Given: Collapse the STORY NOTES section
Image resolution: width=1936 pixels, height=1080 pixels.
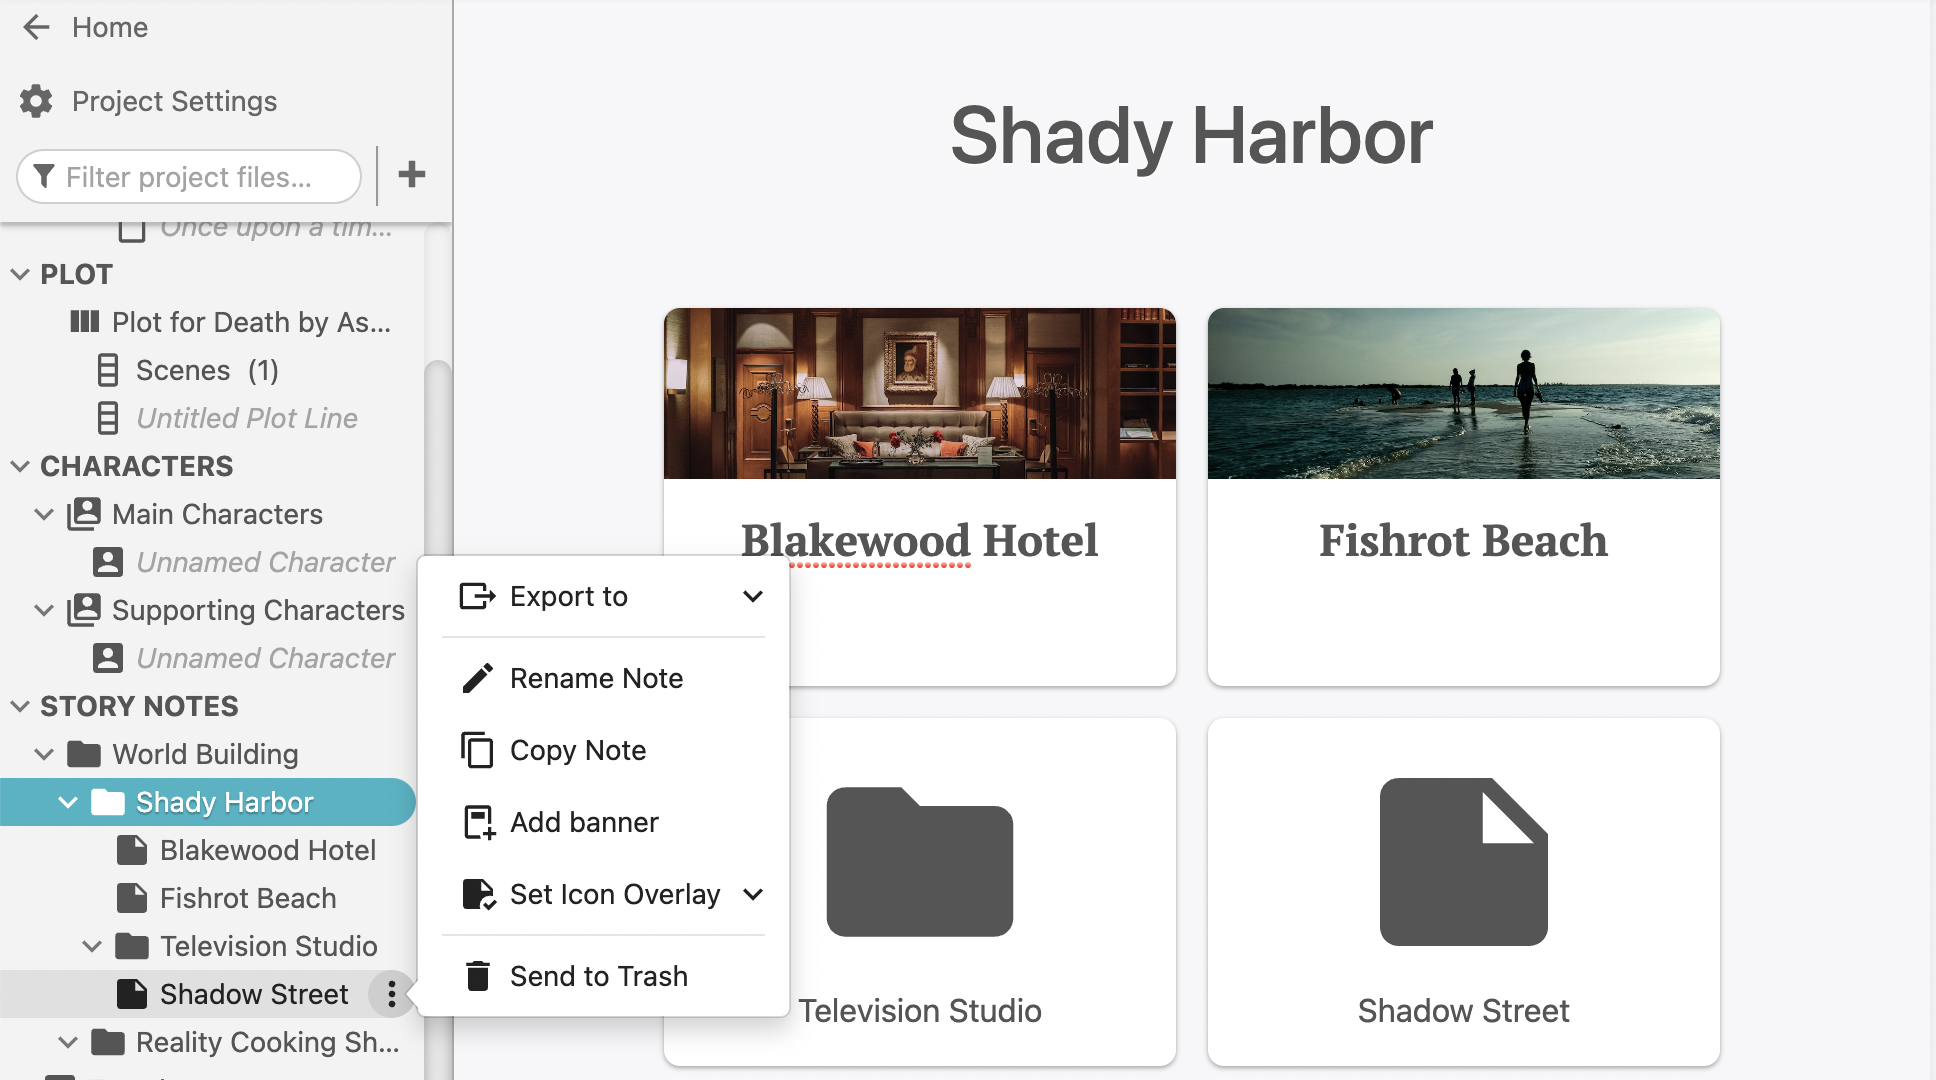Looking at the screenshot, I should point(20,706).
